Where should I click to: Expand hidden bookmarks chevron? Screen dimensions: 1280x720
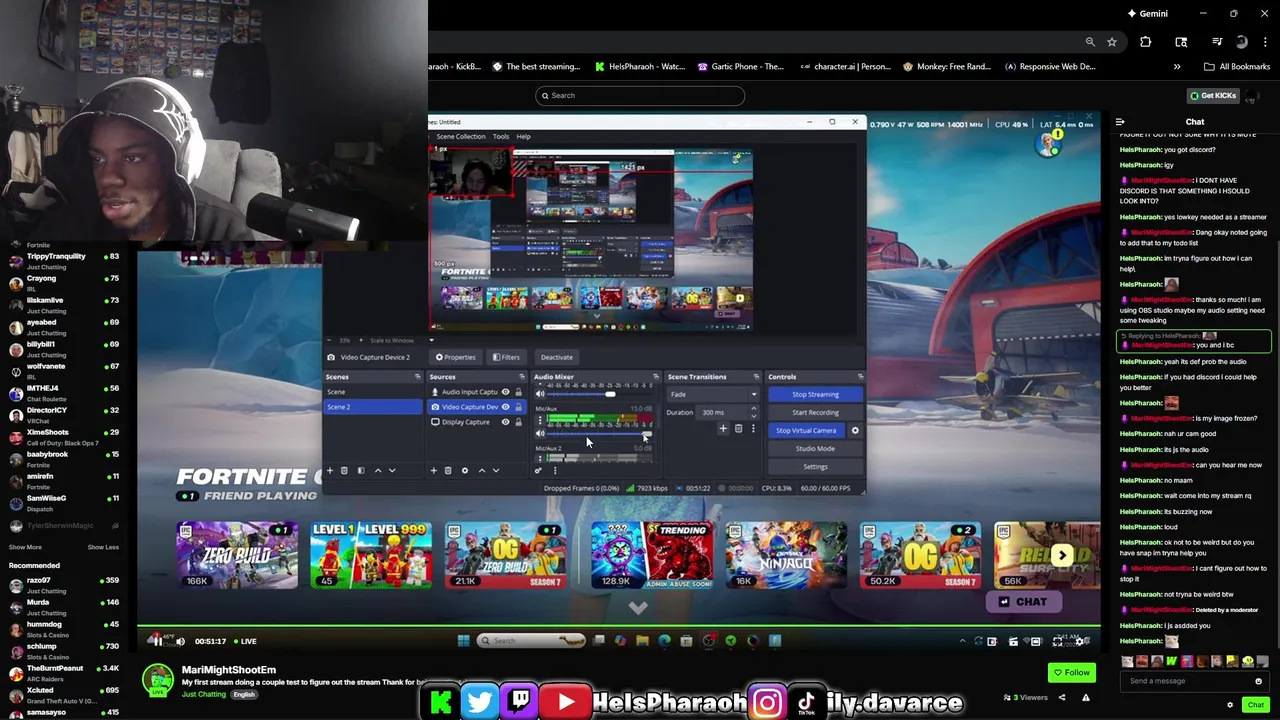coord(1177,67)
